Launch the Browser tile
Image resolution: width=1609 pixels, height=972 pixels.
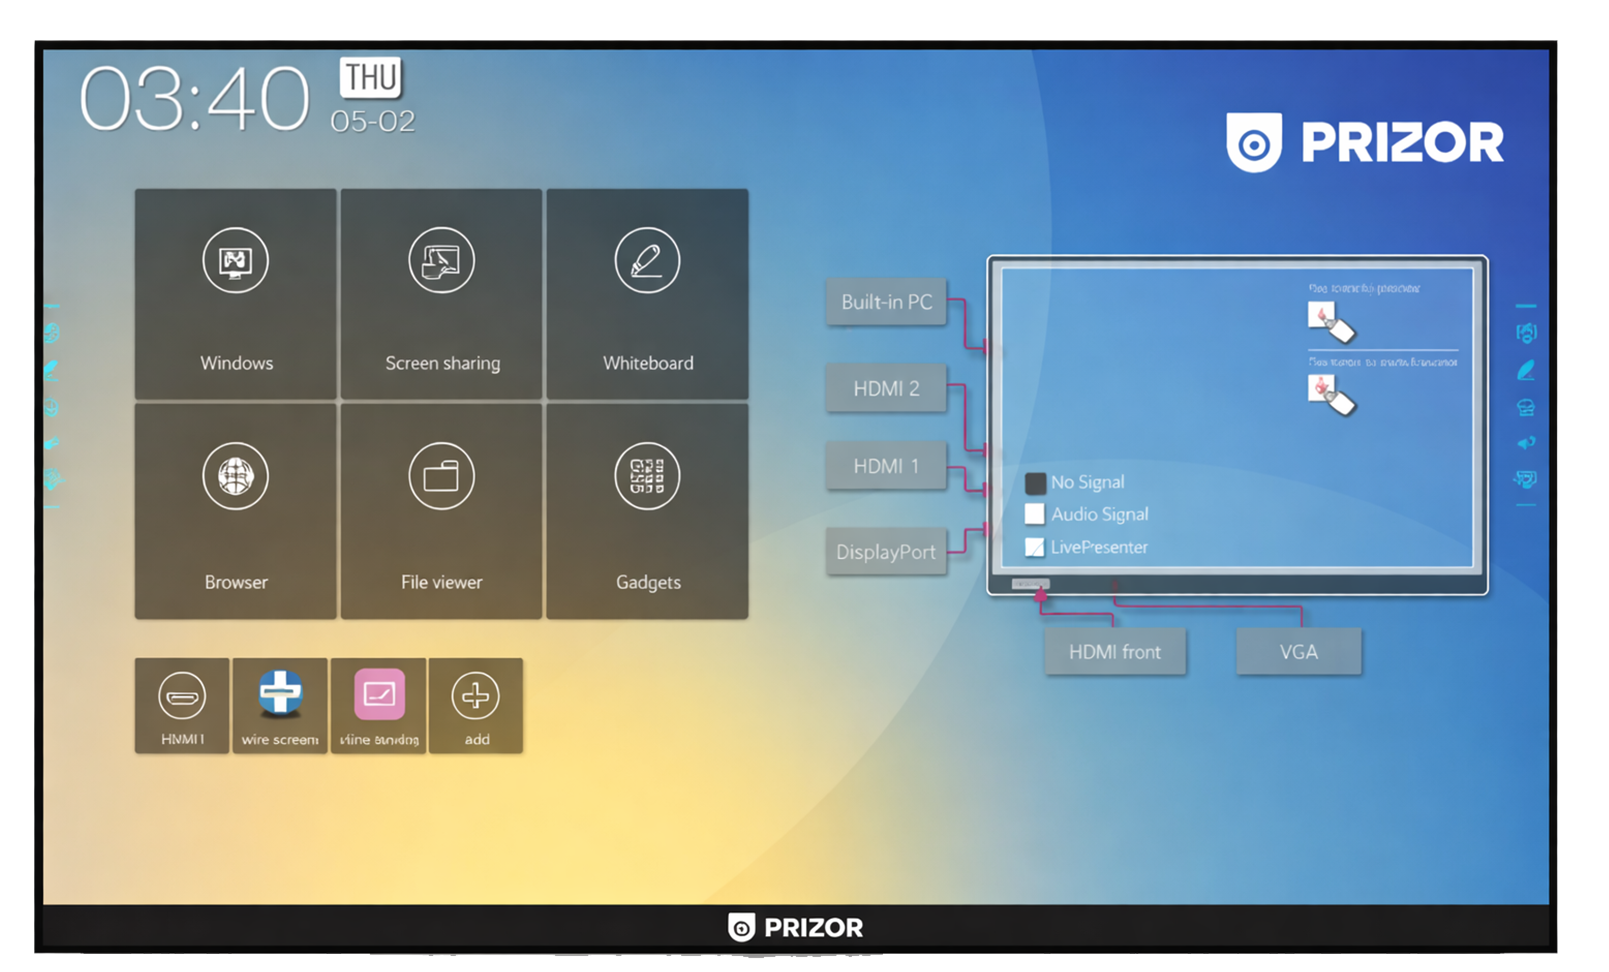[x=235, y=511]
